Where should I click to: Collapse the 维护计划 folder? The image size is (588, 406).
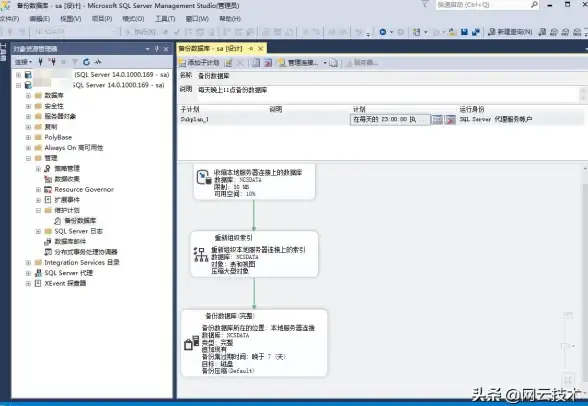[38, 210]
